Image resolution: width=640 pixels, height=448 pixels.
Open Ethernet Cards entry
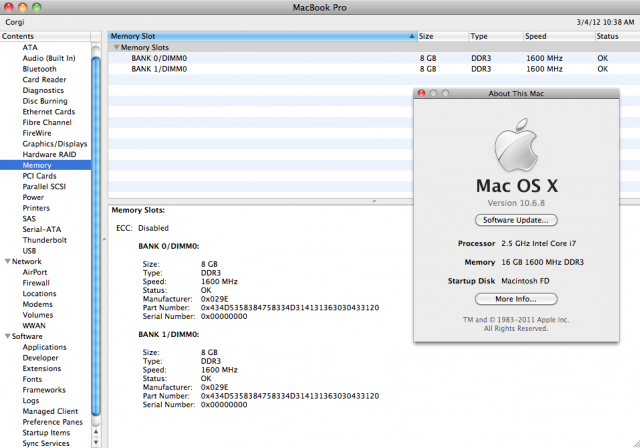(49, 111)
